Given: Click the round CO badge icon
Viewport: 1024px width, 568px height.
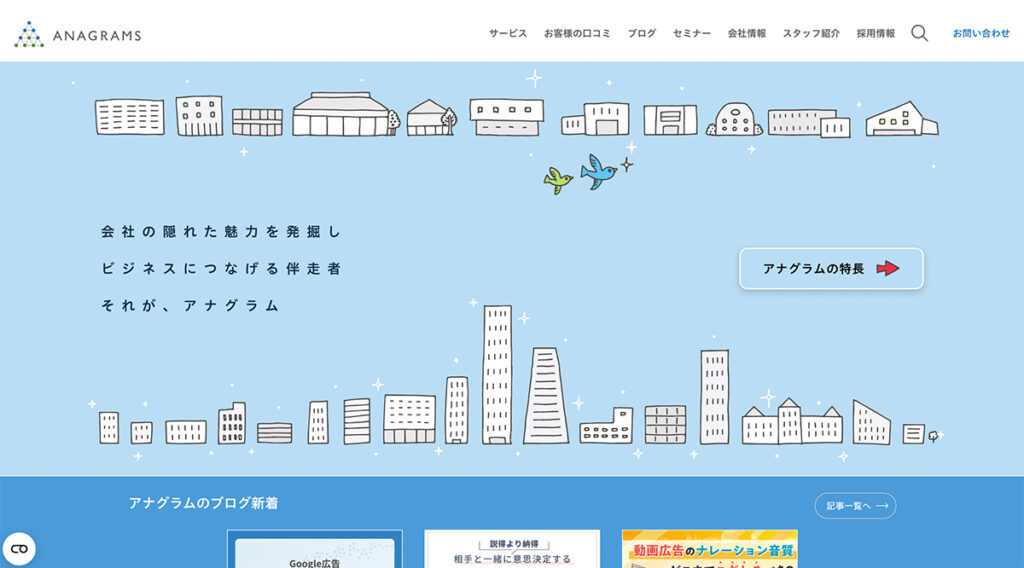Looking at the screenshot, I should pyautogui.click(x=19, y=549).
